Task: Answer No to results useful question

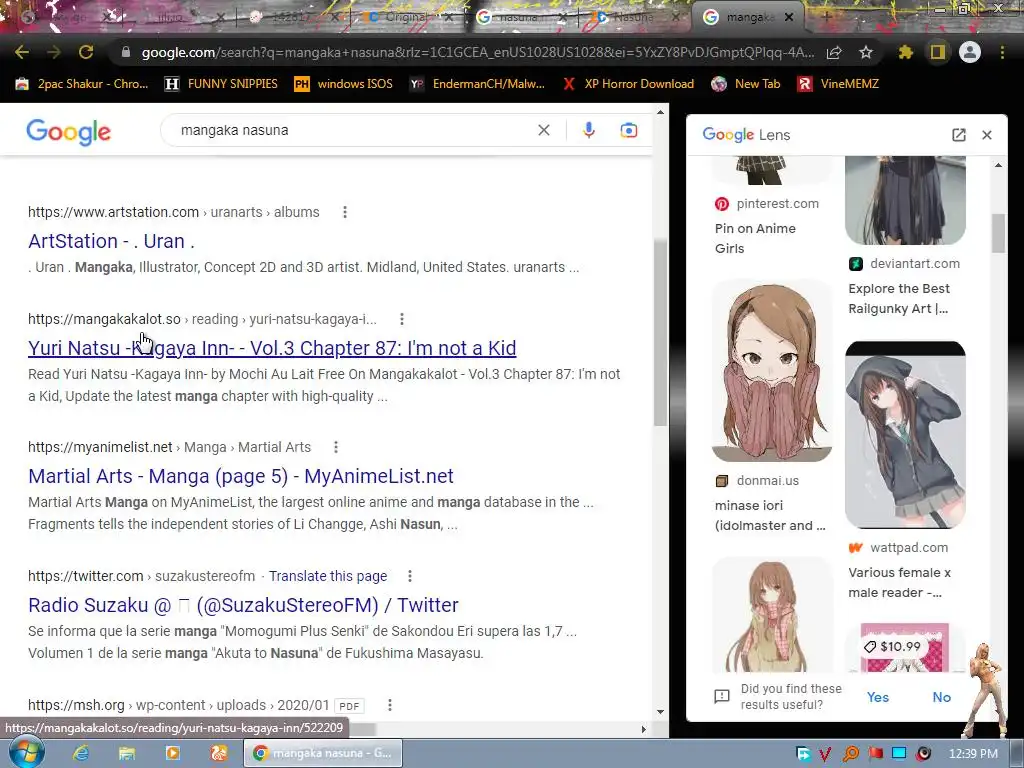Action: pyautogui.click(x=942, y=697)
